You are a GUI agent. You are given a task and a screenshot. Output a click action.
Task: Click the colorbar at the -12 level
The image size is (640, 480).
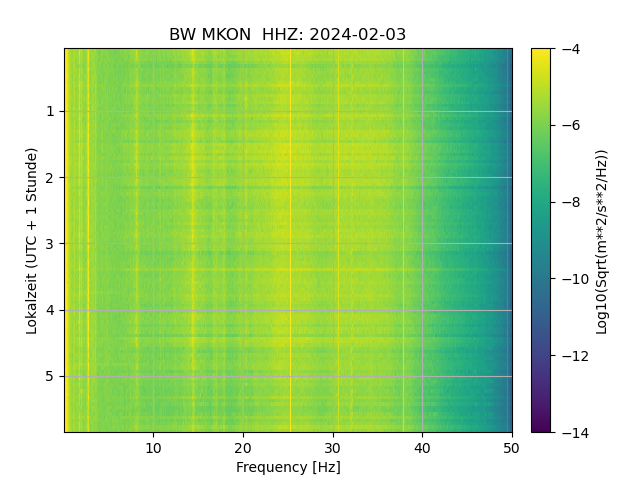(541, 356)
